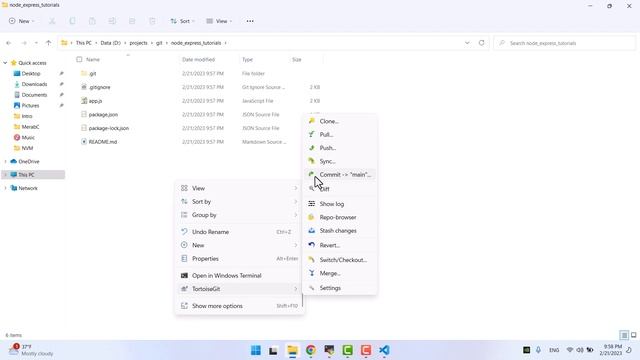
Task: Open recent locations dropdown arrow
Action: pyautogui.click(x=36, y=43)
